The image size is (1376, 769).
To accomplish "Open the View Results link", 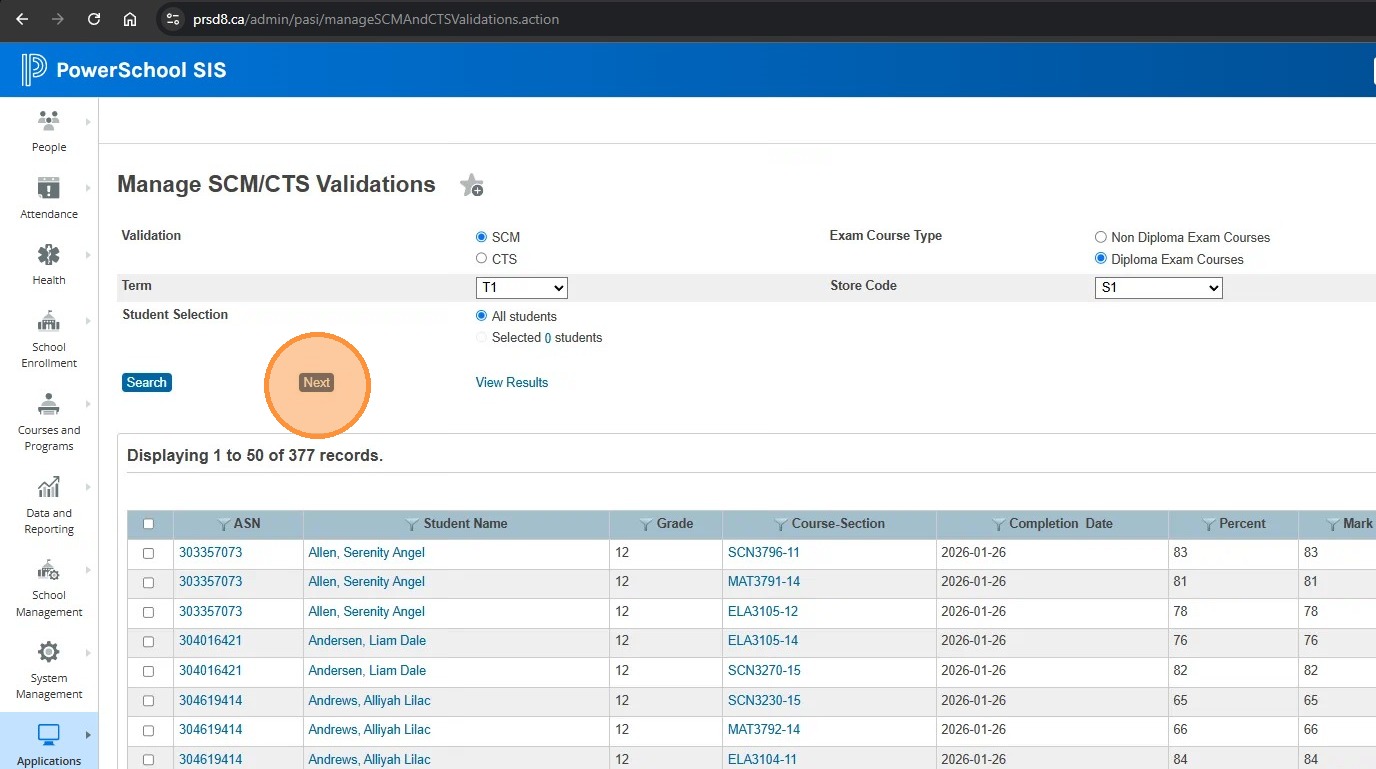I will tap(512, 383).
